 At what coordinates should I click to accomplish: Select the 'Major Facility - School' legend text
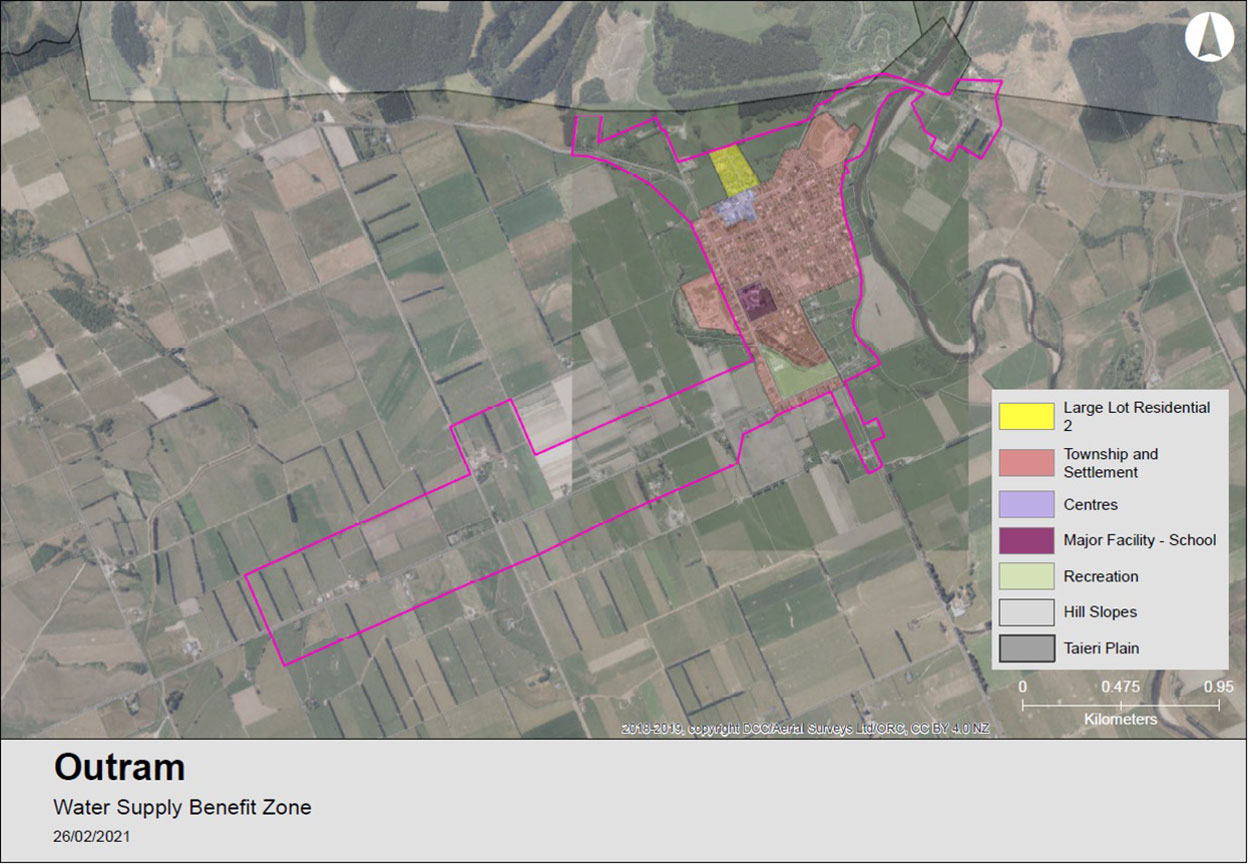pos(1139,540)
